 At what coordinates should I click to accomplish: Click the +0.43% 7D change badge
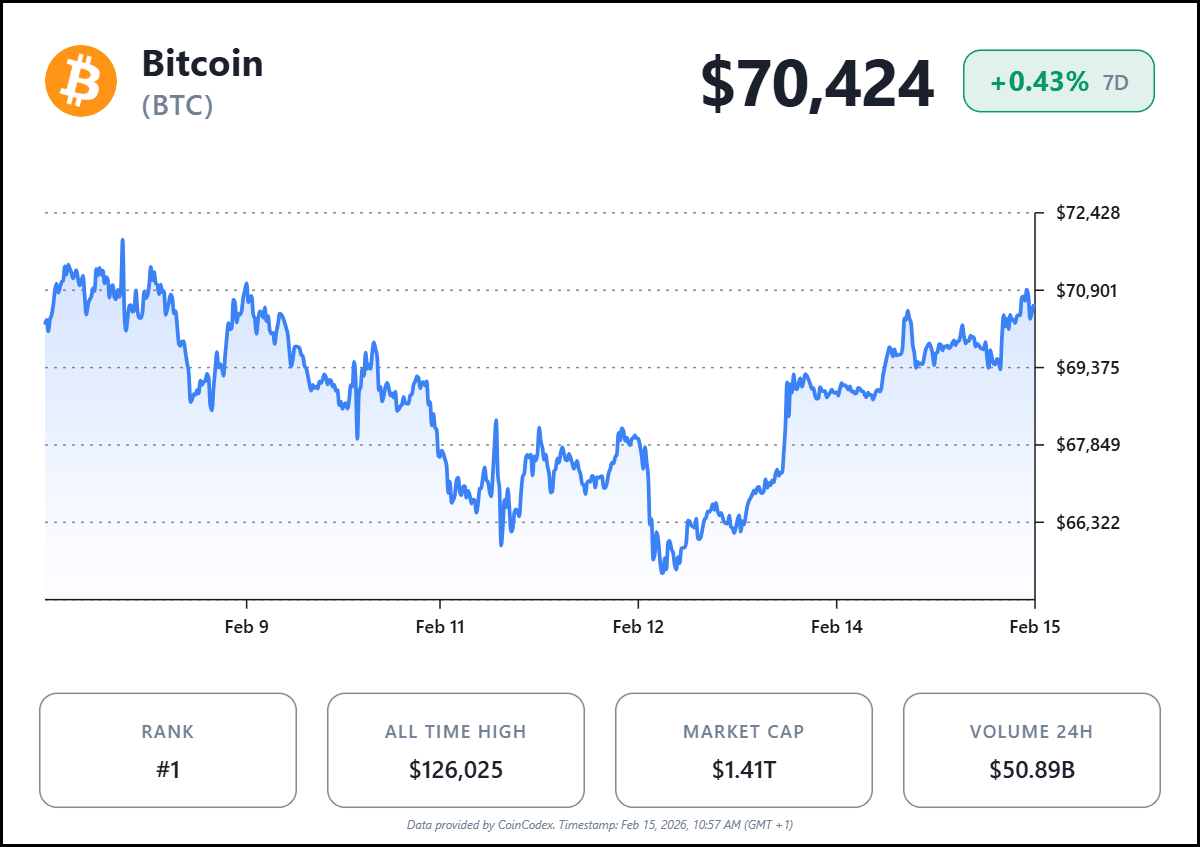click(x=1058, y=82)
